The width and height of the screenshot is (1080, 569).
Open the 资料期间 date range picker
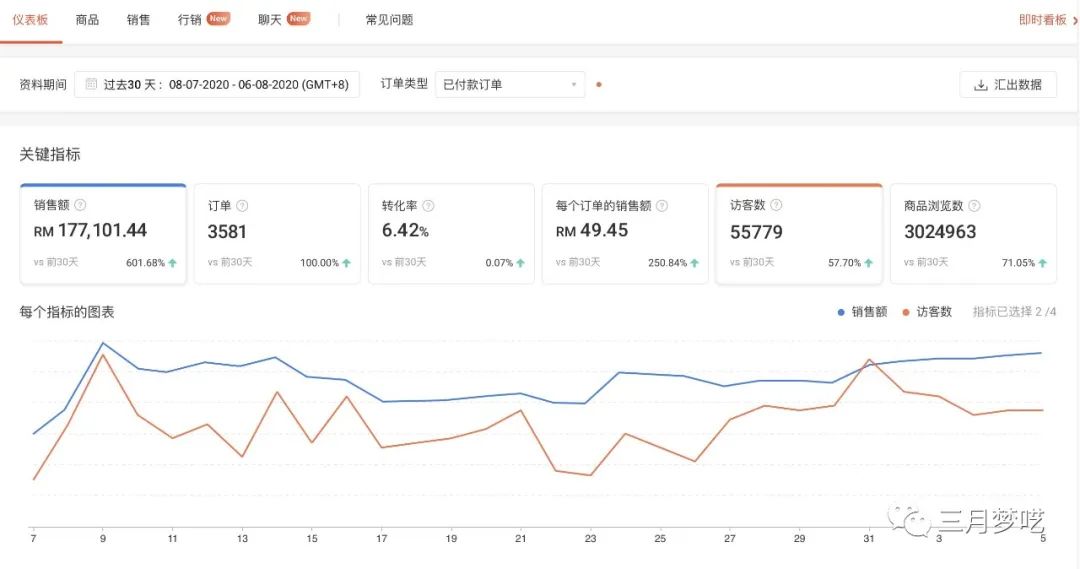coord(217,85)
